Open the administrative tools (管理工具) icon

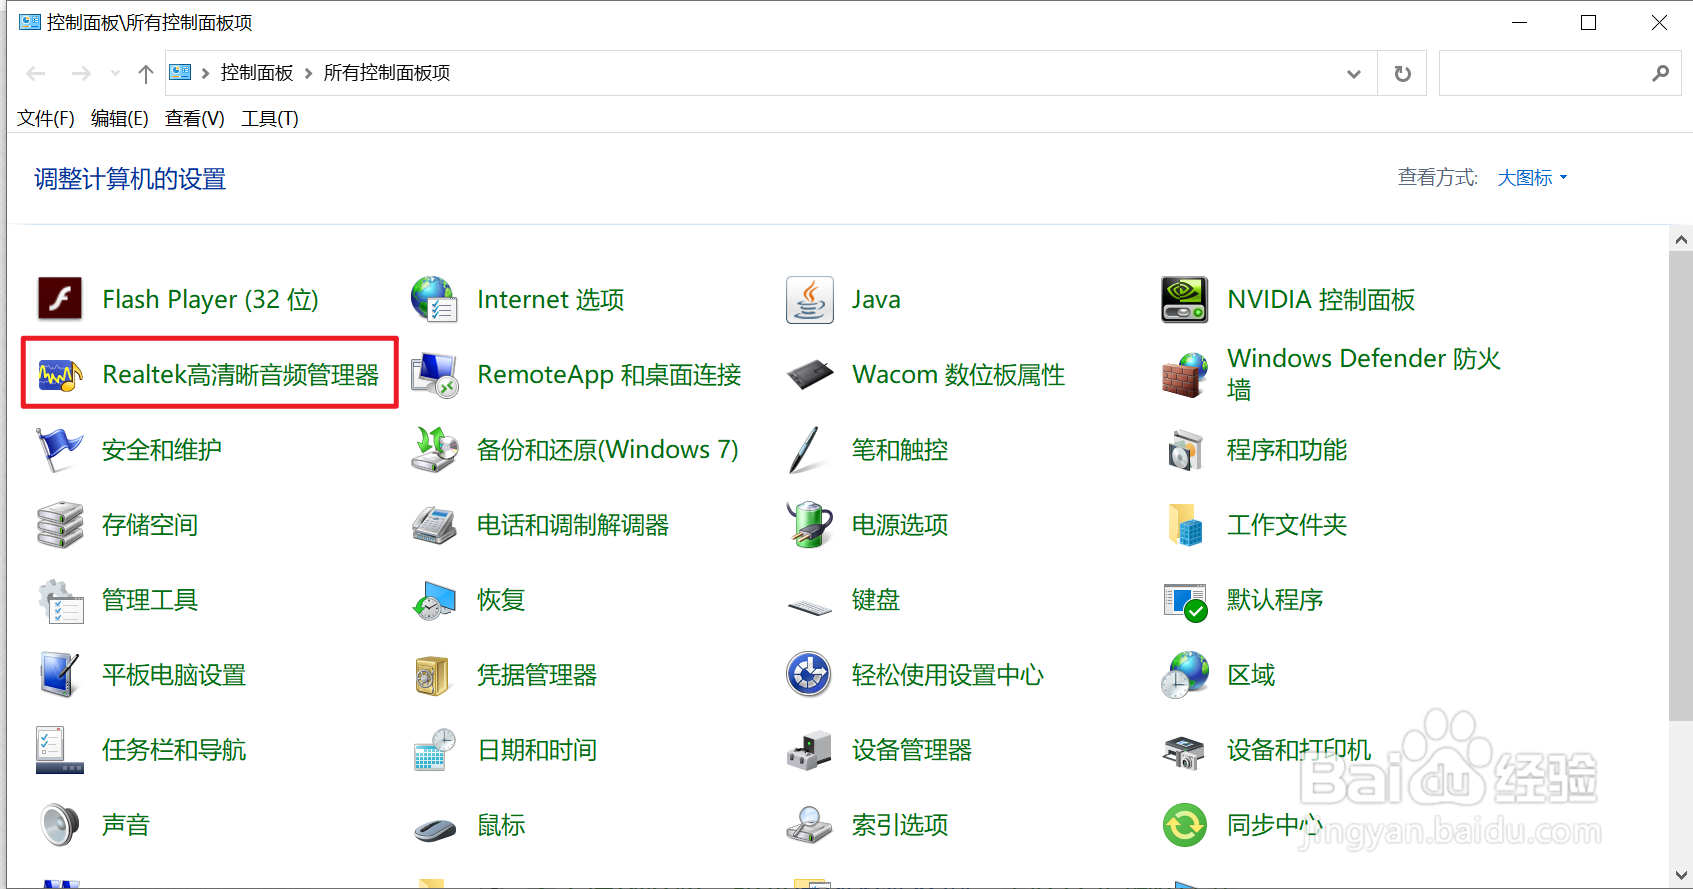[60, 600]
